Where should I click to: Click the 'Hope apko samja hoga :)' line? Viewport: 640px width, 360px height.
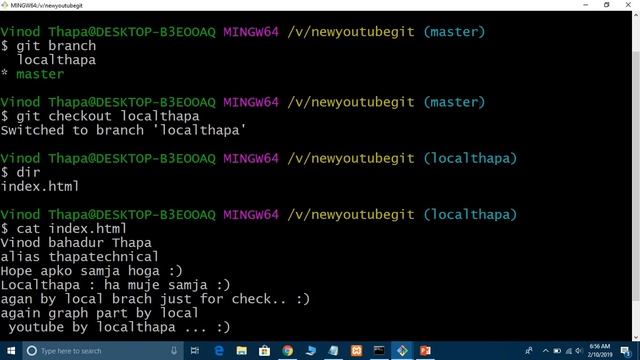[91, 271]
